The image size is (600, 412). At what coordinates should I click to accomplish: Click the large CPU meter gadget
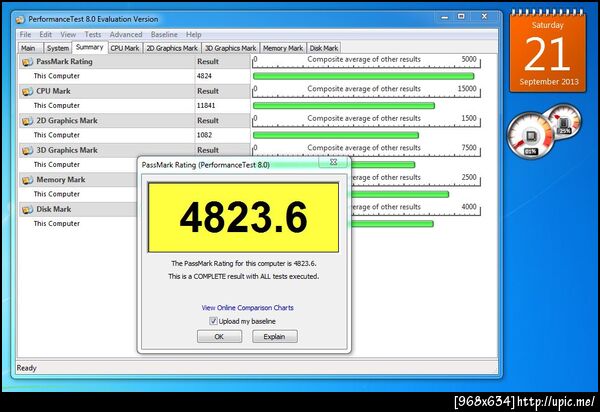530,135
